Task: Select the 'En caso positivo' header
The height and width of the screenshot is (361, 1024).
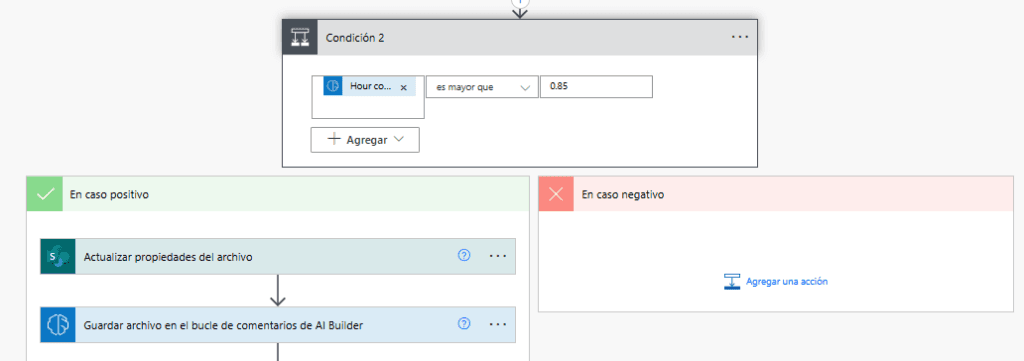Action: point(278,194)
